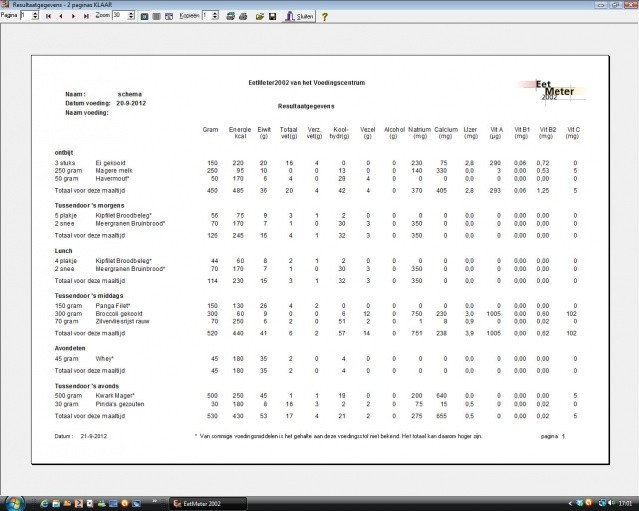Decrease Pagina with the spinner down arrow

(x=35, y=18)
